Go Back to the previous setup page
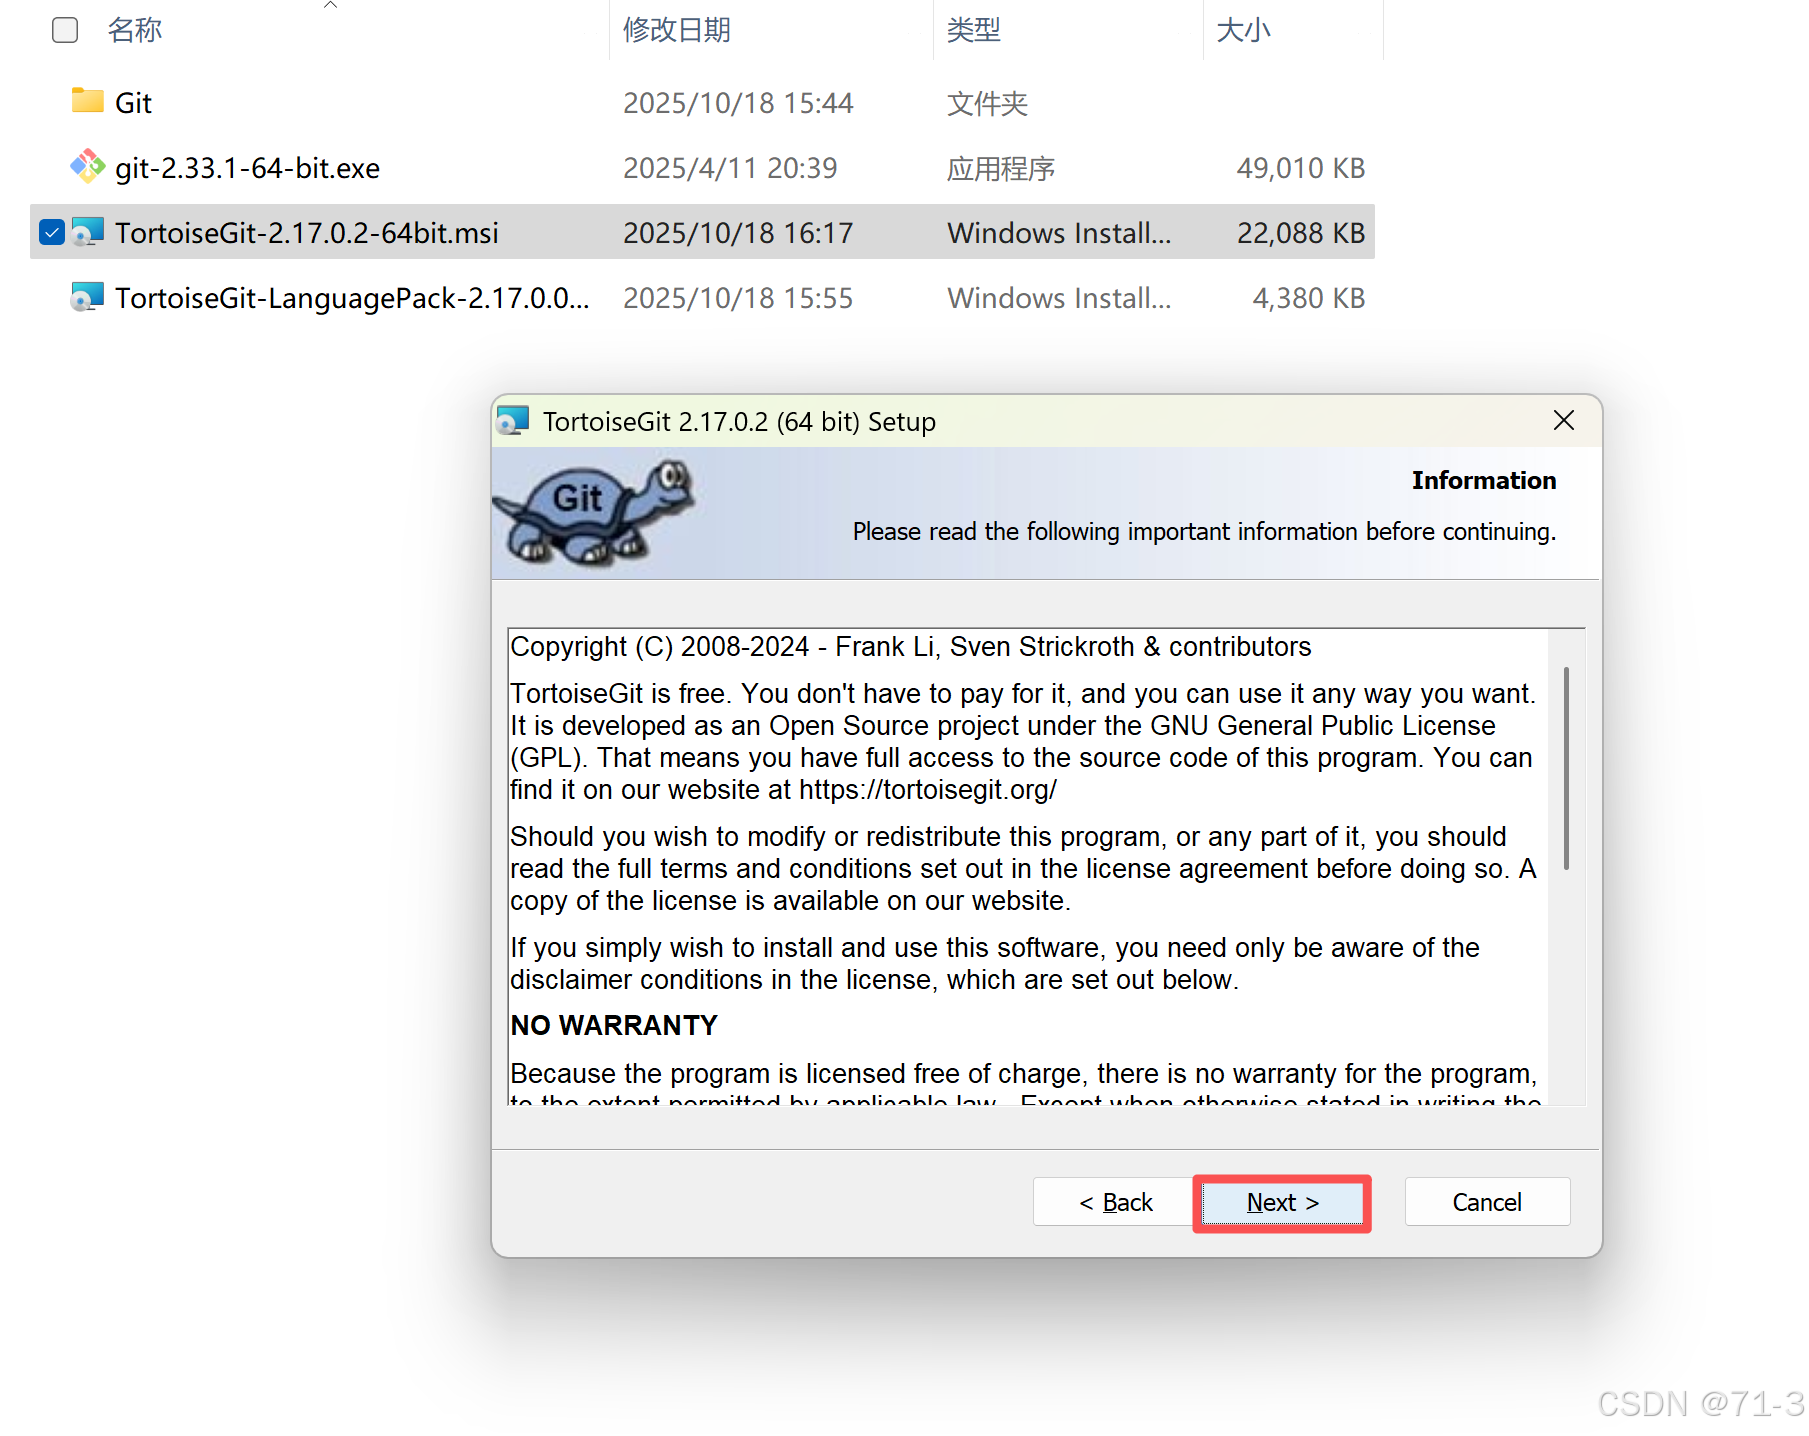 click(1115, 1203)
